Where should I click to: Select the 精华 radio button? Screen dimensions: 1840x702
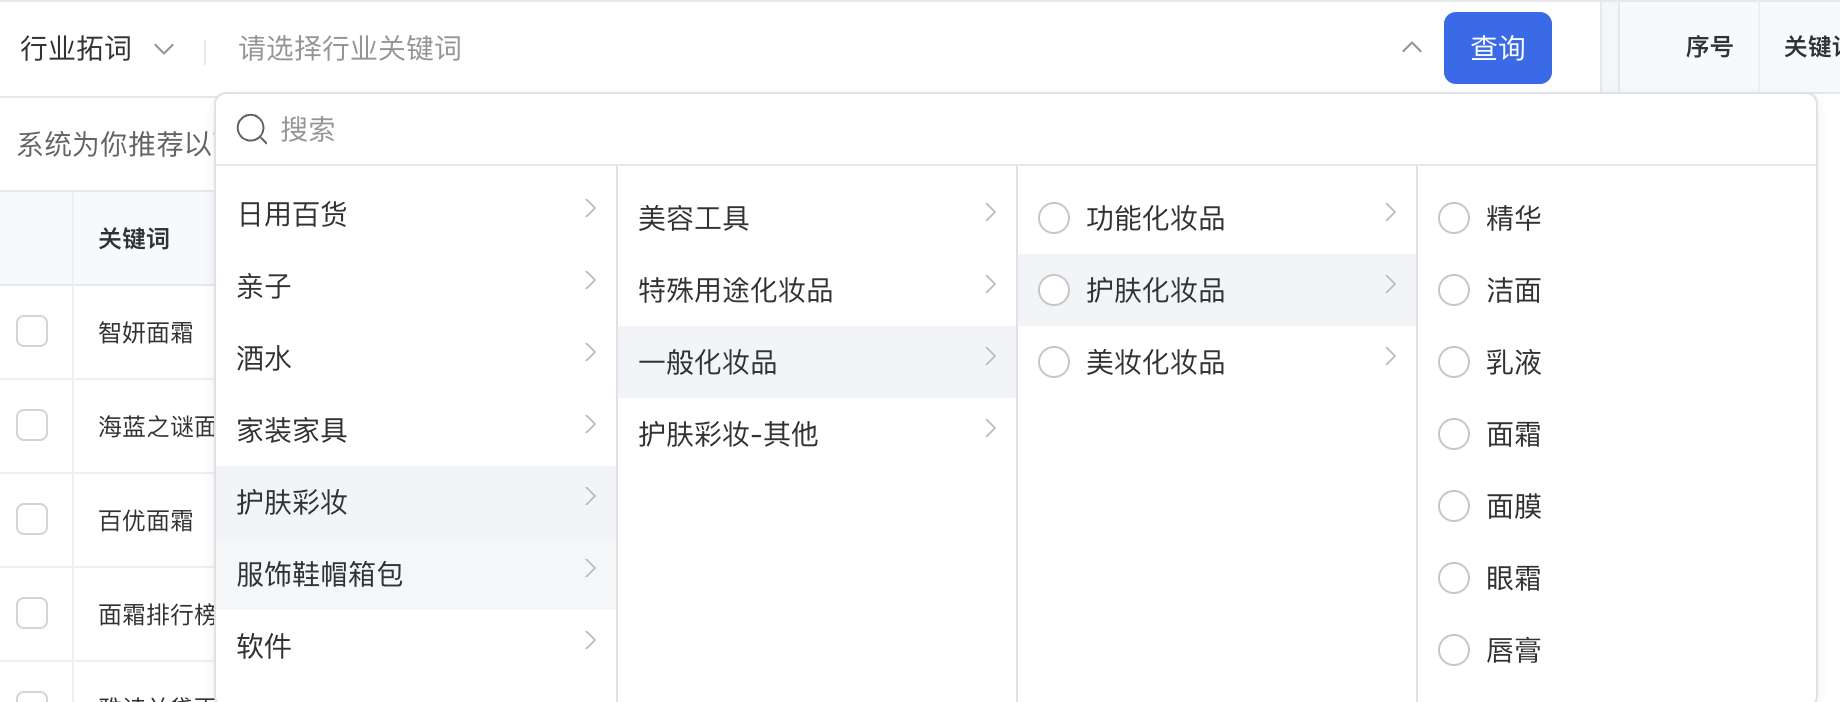click(x=1454, y=218)
